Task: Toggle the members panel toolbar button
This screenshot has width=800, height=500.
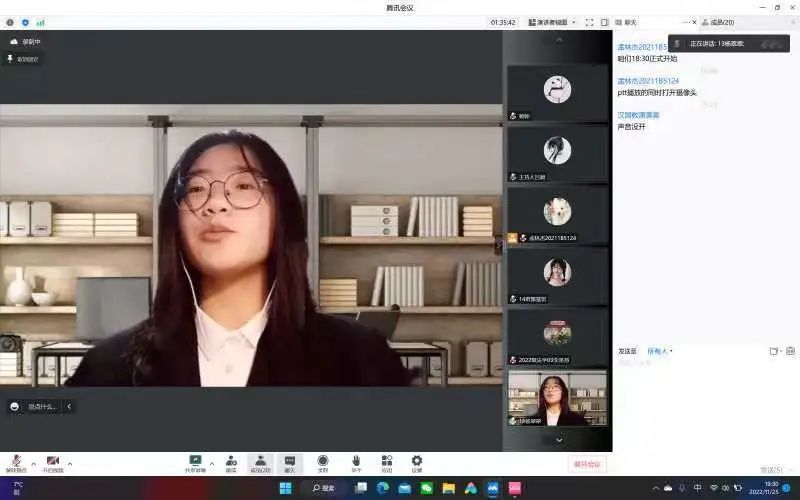Action: click(x=260, y=463)
